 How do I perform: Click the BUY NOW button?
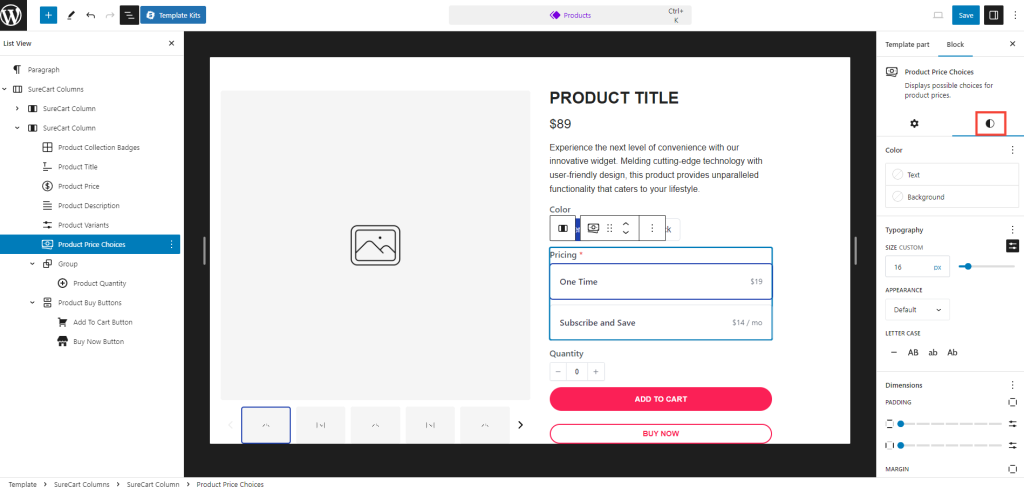tap(661, 434)
